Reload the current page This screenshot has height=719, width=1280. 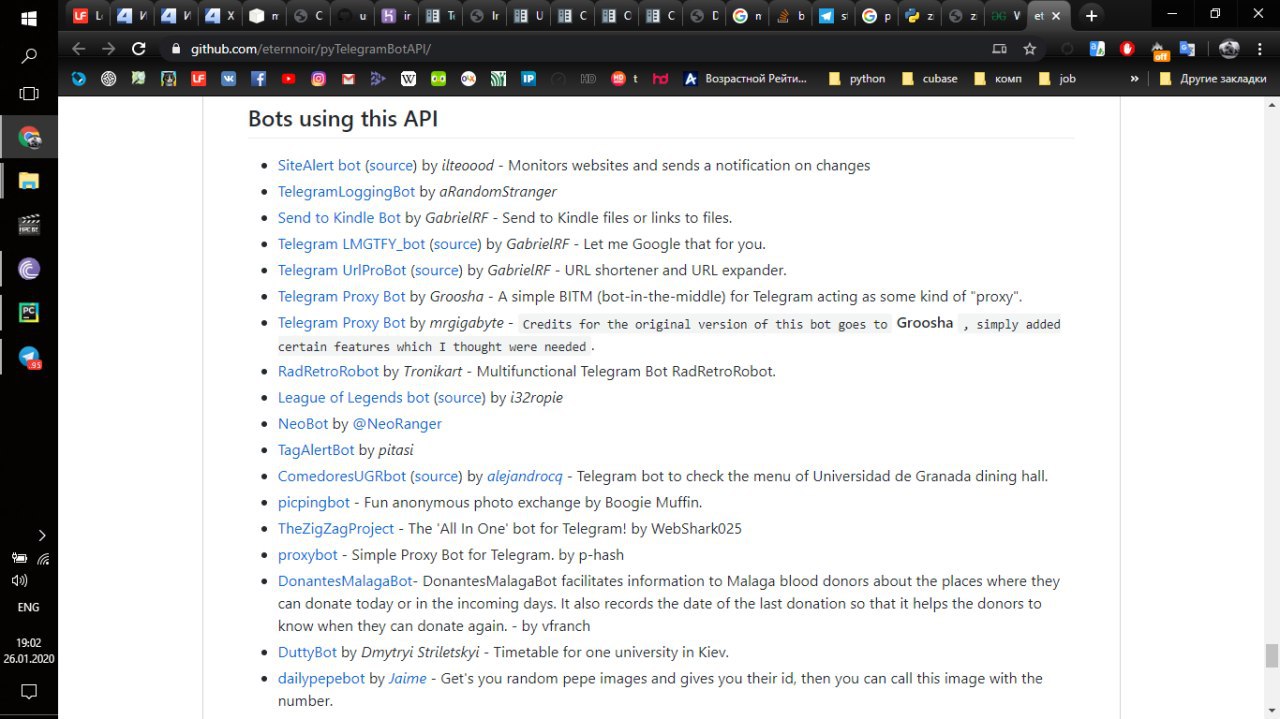point(139,48)
